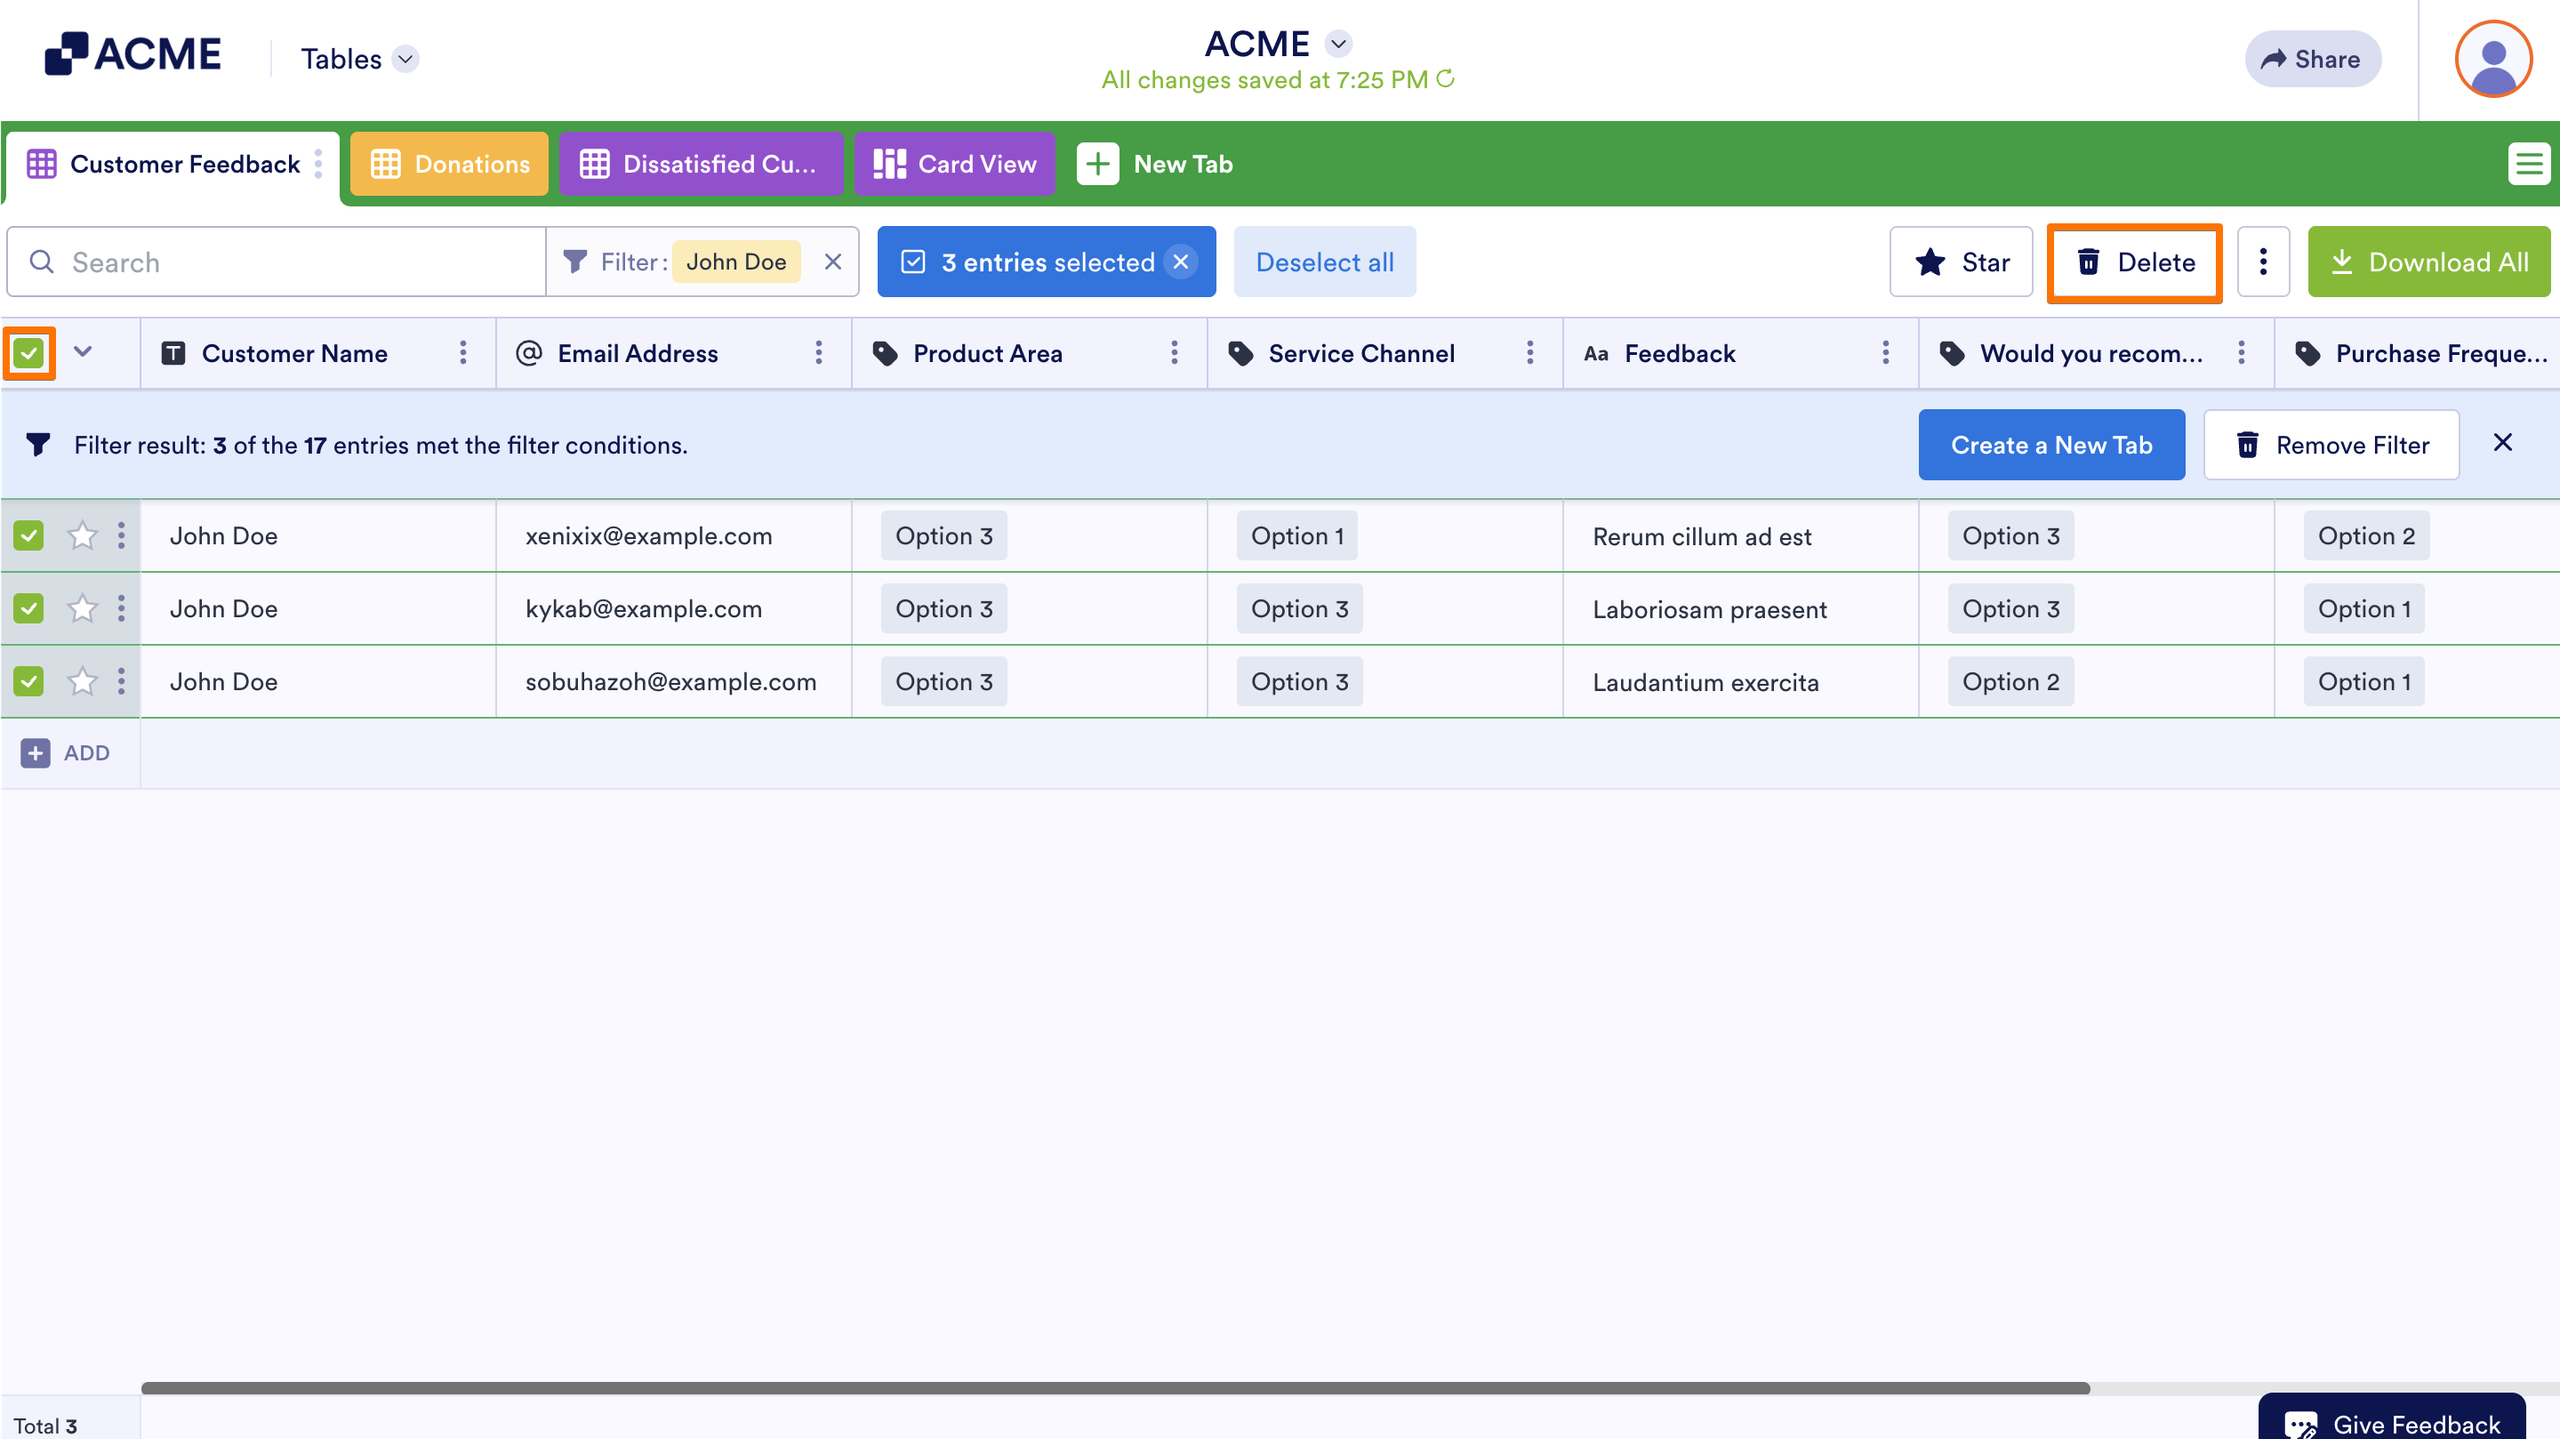Screen dimensions: 2560x1439
Task: Click the ACME logo icon
Action: click(66, 54)
